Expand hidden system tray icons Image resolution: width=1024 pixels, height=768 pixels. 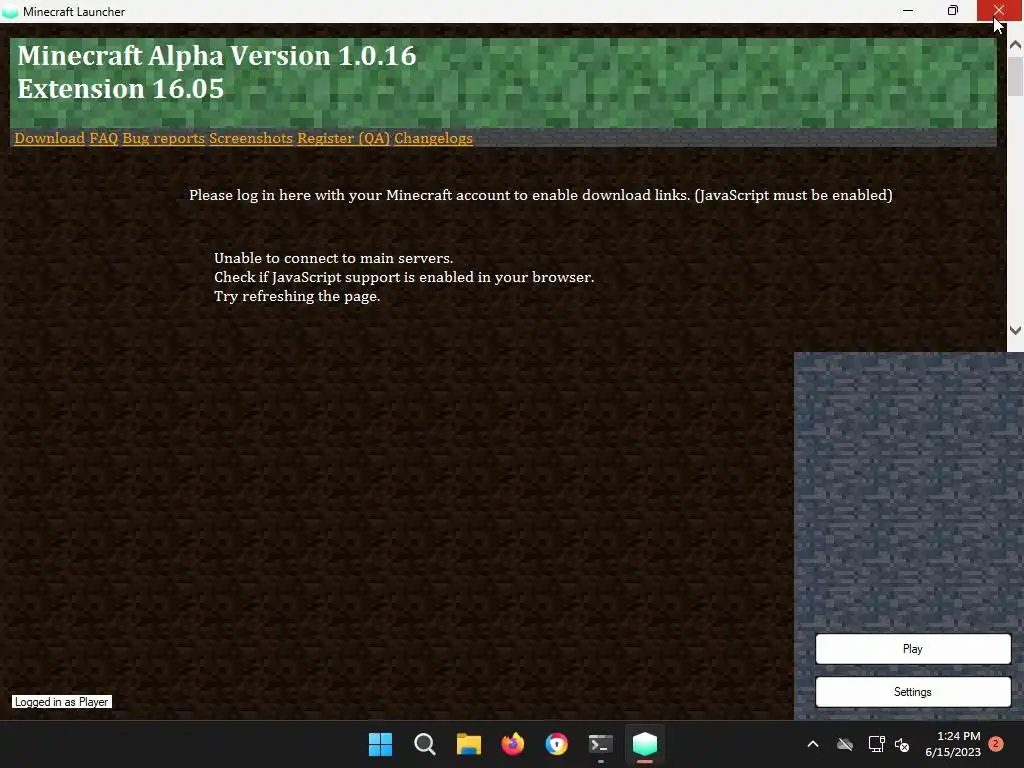tap(813, 744)
